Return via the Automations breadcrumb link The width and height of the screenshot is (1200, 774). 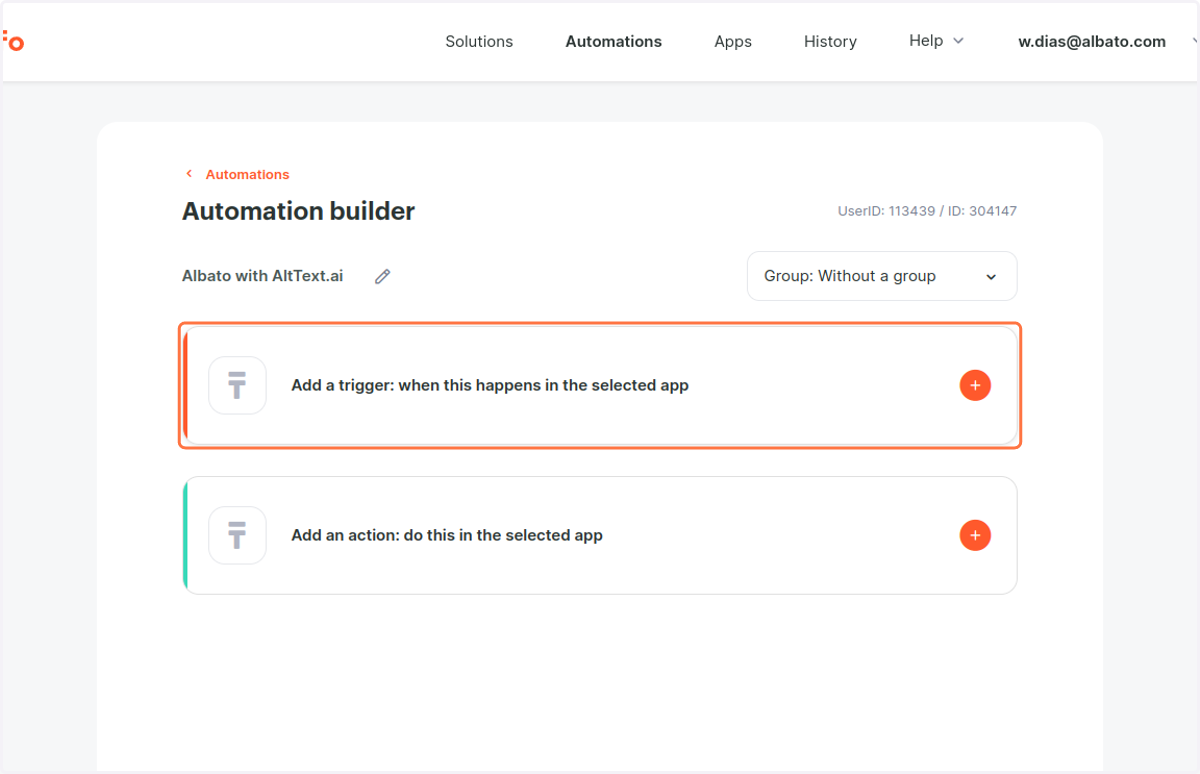tap(247, 174)
